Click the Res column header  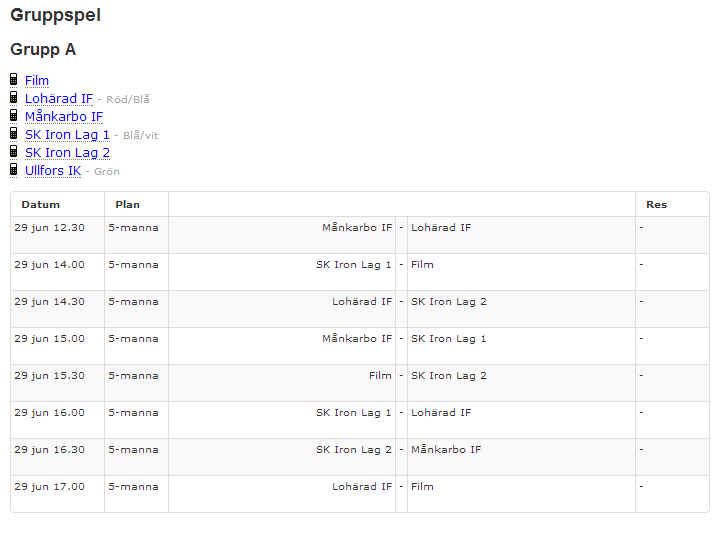tap(656, 205)
